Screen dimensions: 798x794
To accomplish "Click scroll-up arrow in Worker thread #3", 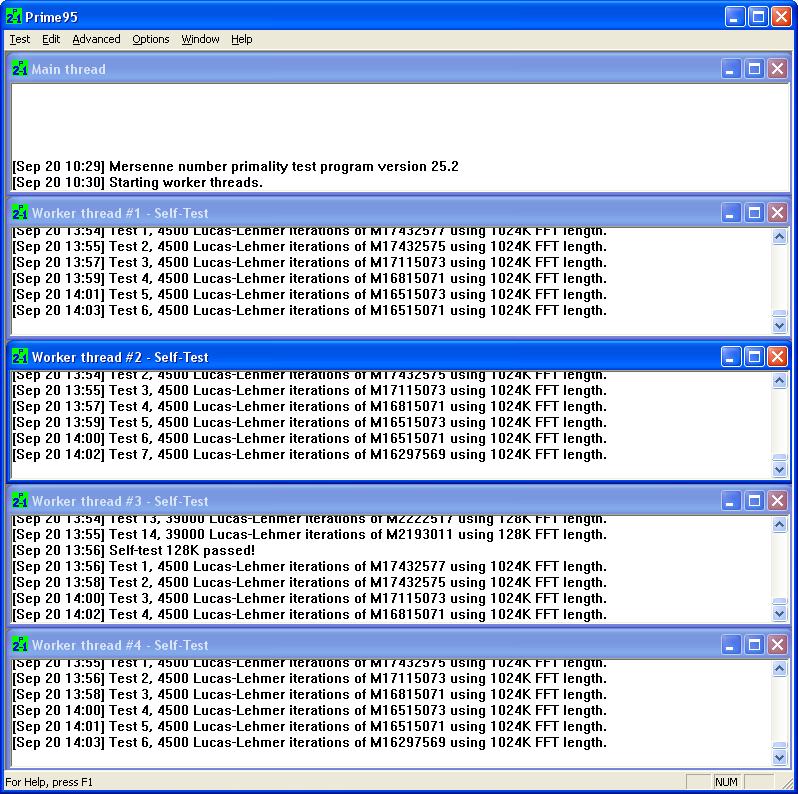I will (x=779, y=525).
